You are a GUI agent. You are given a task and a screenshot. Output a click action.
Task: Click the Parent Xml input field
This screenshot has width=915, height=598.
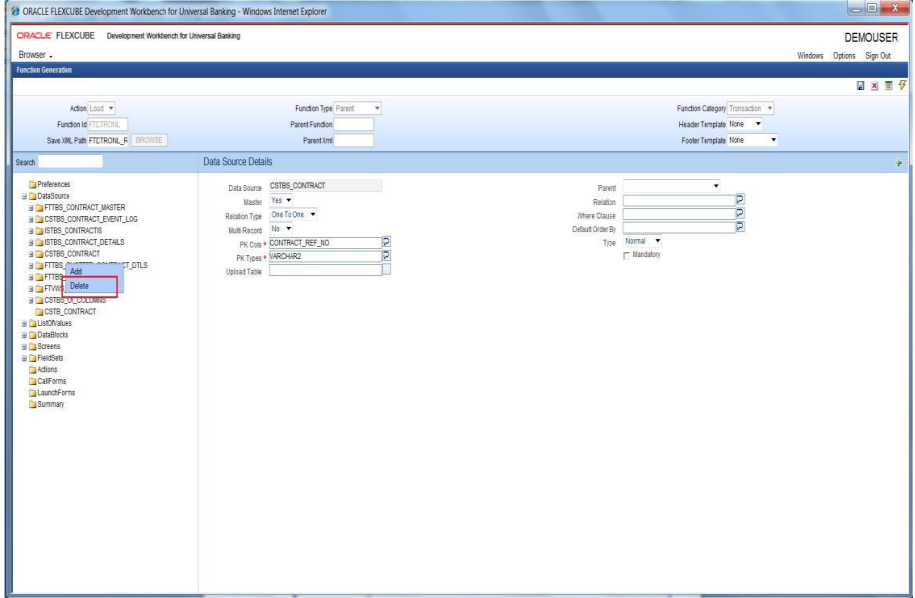point(354,140)
